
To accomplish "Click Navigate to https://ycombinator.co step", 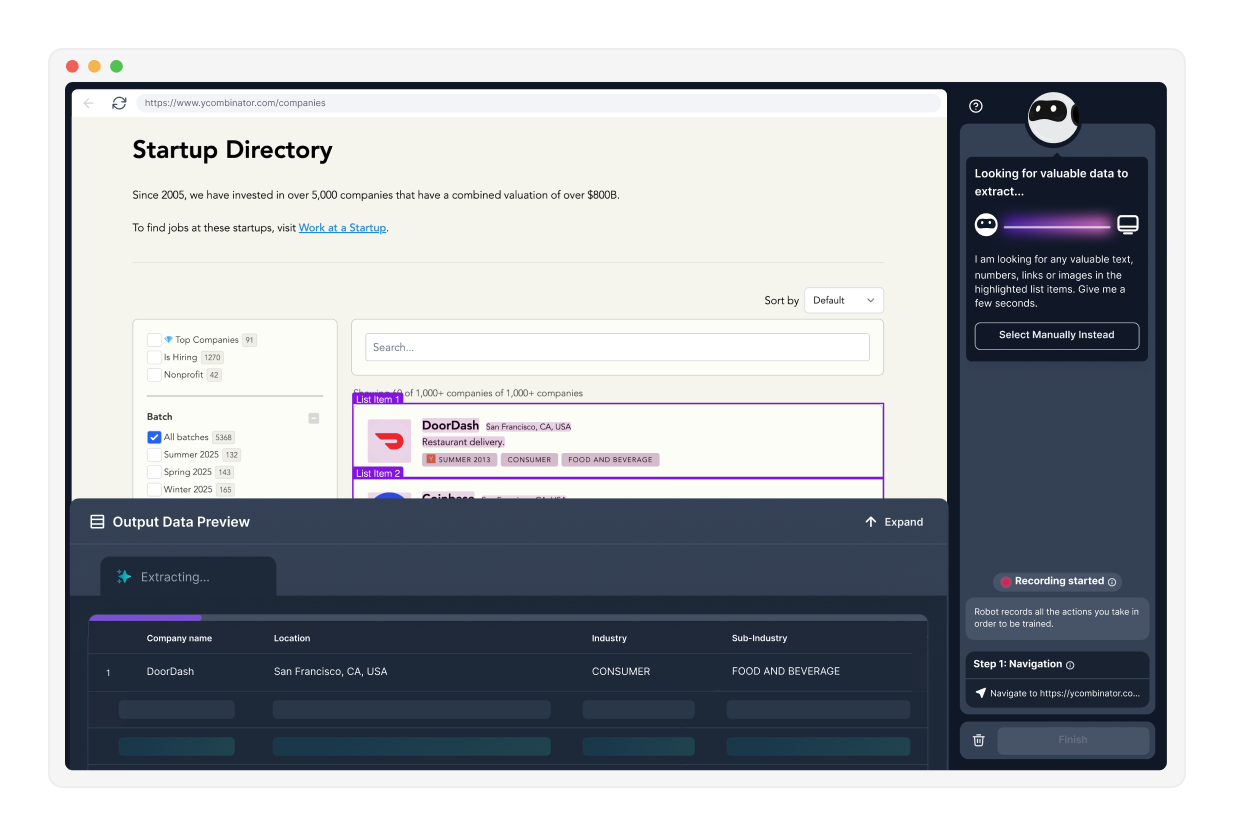I will (x=1057, y=693).
